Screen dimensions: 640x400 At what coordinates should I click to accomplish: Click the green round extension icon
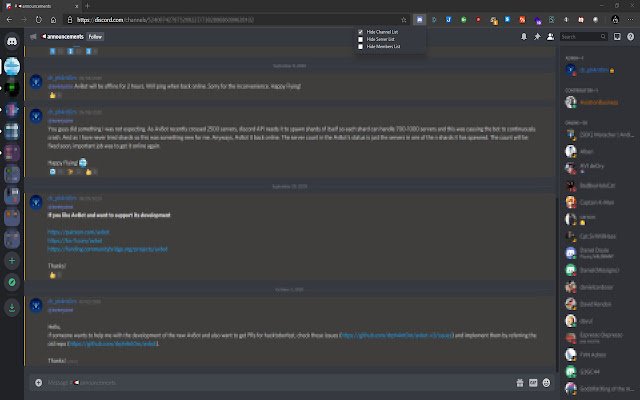point(464,20)
